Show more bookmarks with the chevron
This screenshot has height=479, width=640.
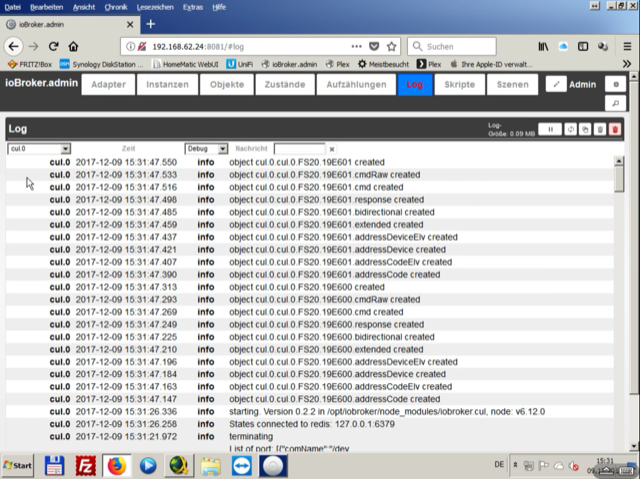point(627,64)
